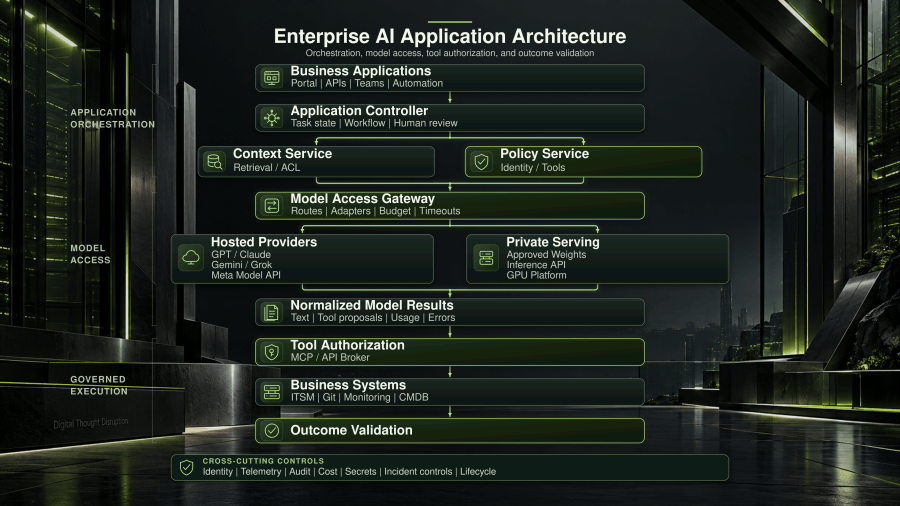Click 'Portal | APIs | Teams | Automation' text
900x506 pixels.
click(x=367, y=83)
